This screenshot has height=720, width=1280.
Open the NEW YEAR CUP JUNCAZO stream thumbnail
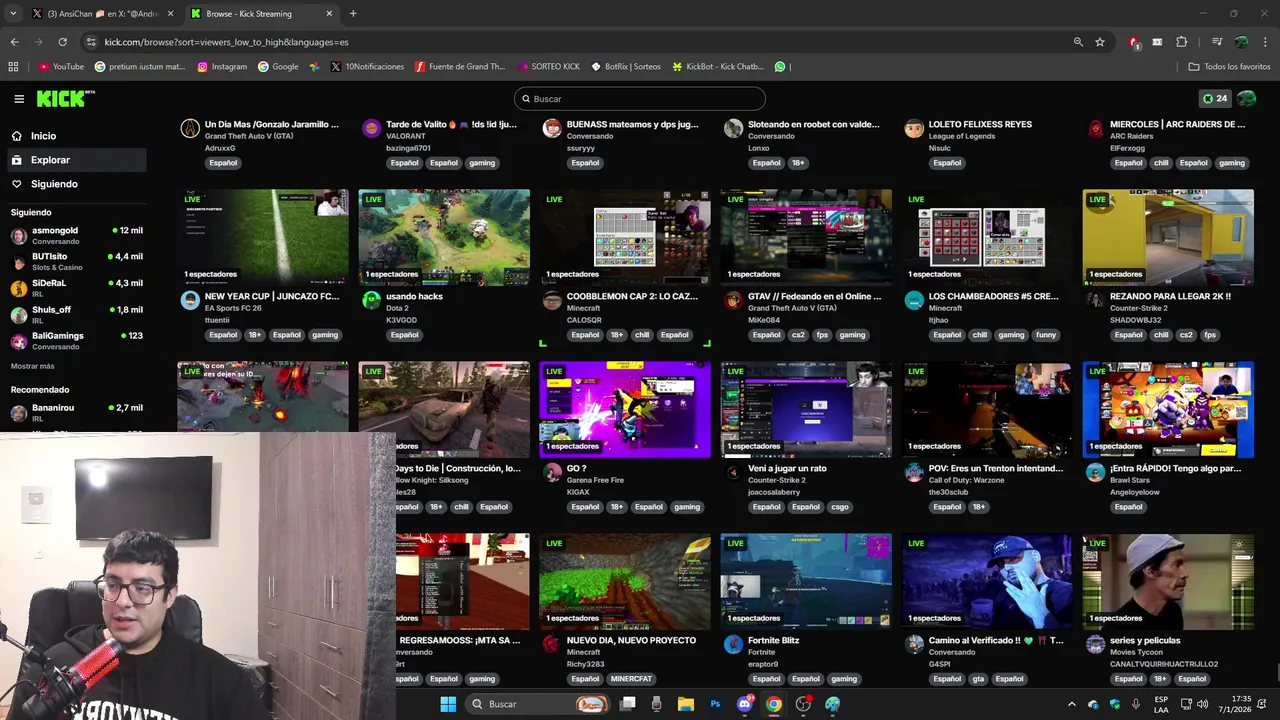(x=263, y=237)
